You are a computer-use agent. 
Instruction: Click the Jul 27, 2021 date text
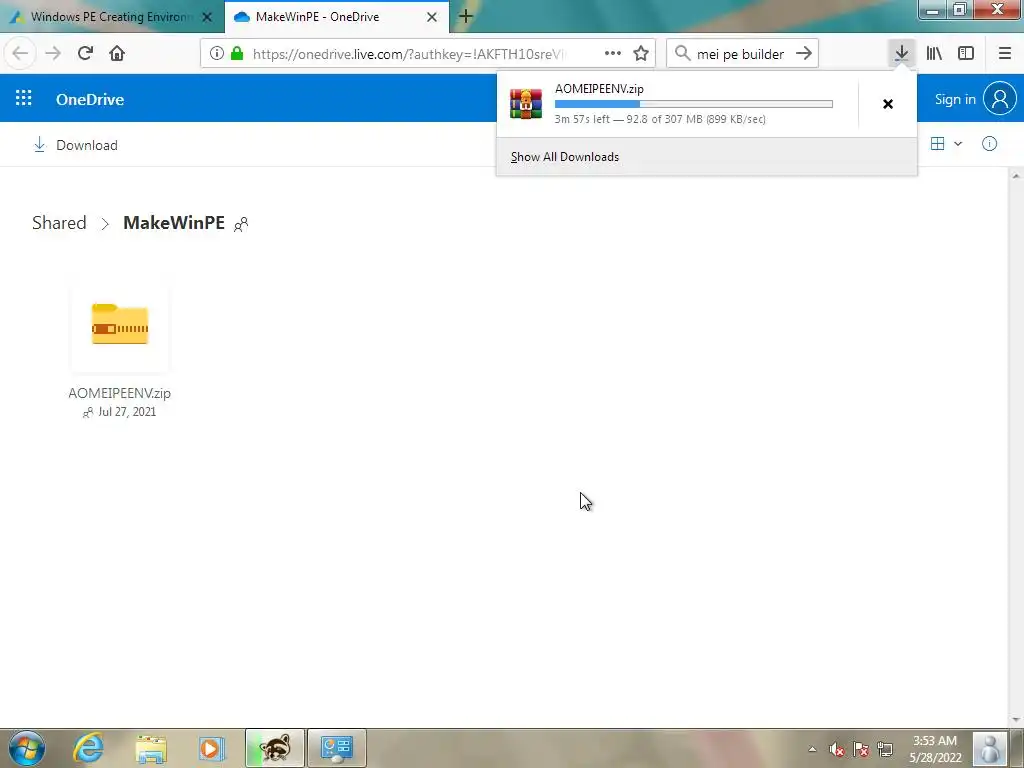127,412
